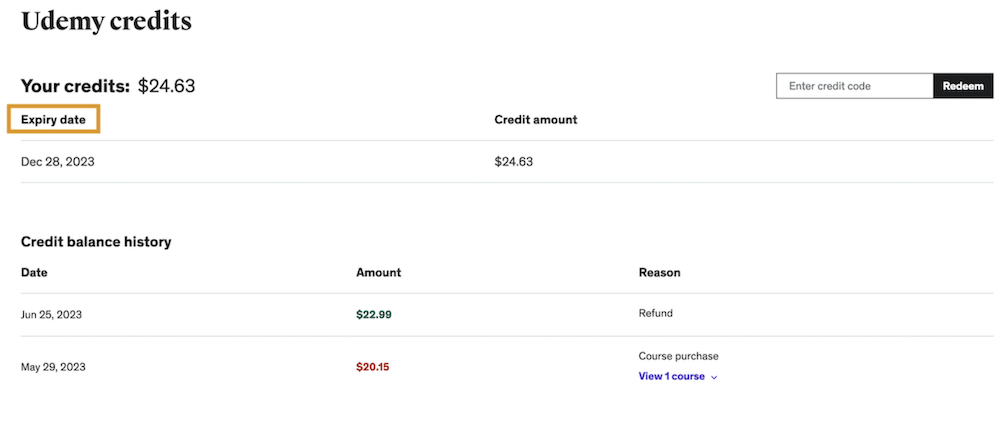Image resolution: width=1000 pixels, height=426 pixels.
Task: Focus the Enter credit code field
Action: tap(855, 86)
